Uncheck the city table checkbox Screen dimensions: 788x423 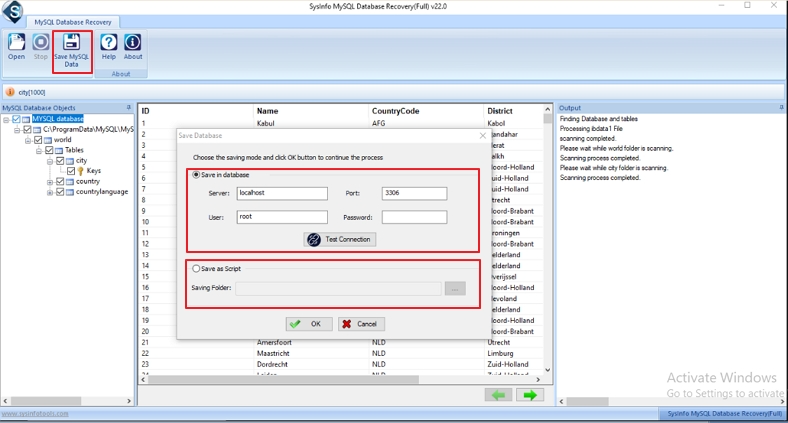tap(61, 160)
